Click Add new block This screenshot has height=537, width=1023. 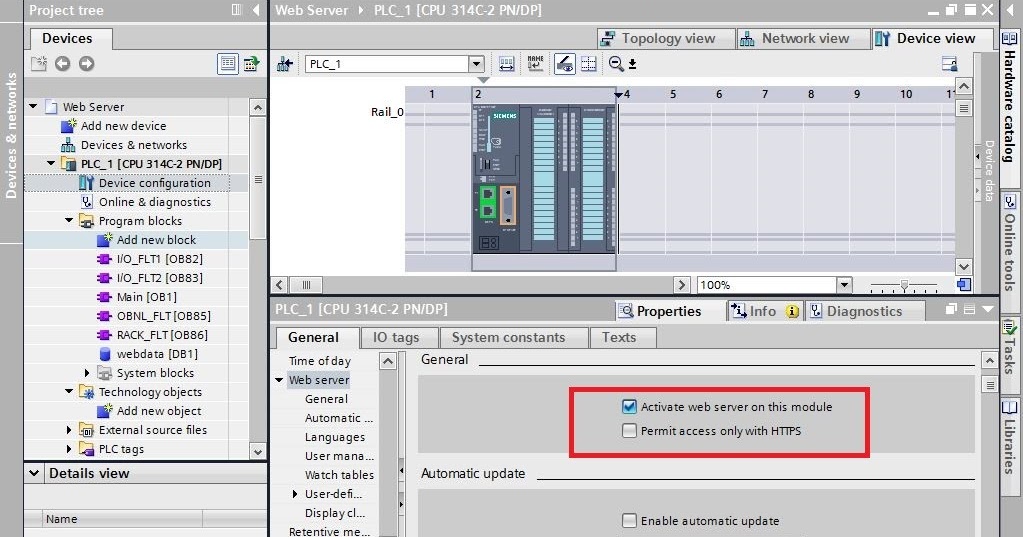pyautogui.click(x=156, y=239)
